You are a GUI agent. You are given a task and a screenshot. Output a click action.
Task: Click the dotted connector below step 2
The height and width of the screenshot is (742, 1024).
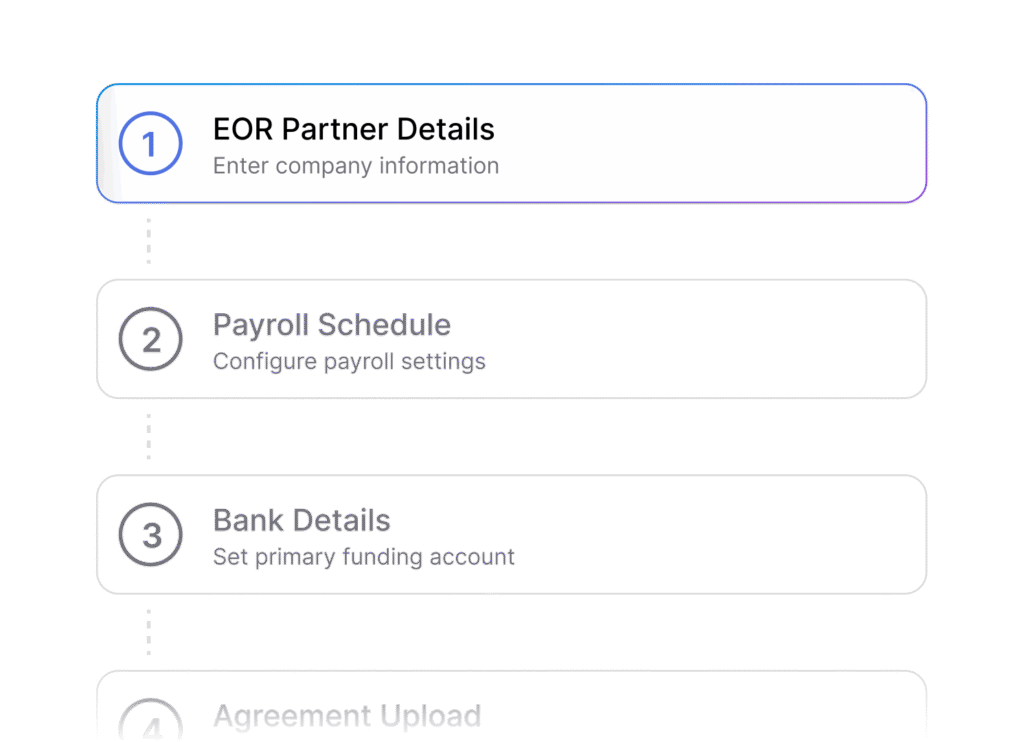(149, 436)
